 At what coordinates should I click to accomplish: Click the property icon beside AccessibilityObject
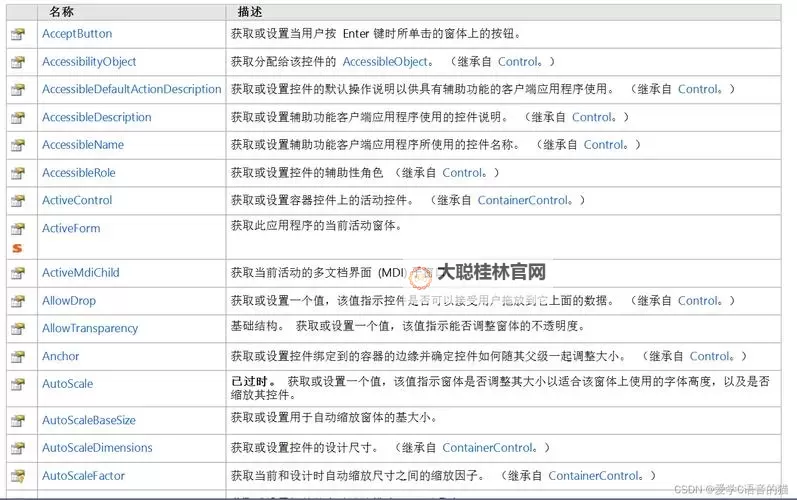pos(18,62)
